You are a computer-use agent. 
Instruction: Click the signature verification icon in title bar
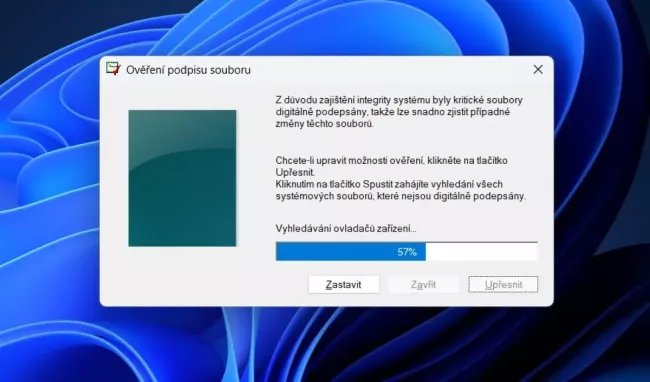[x=113, y=69]
